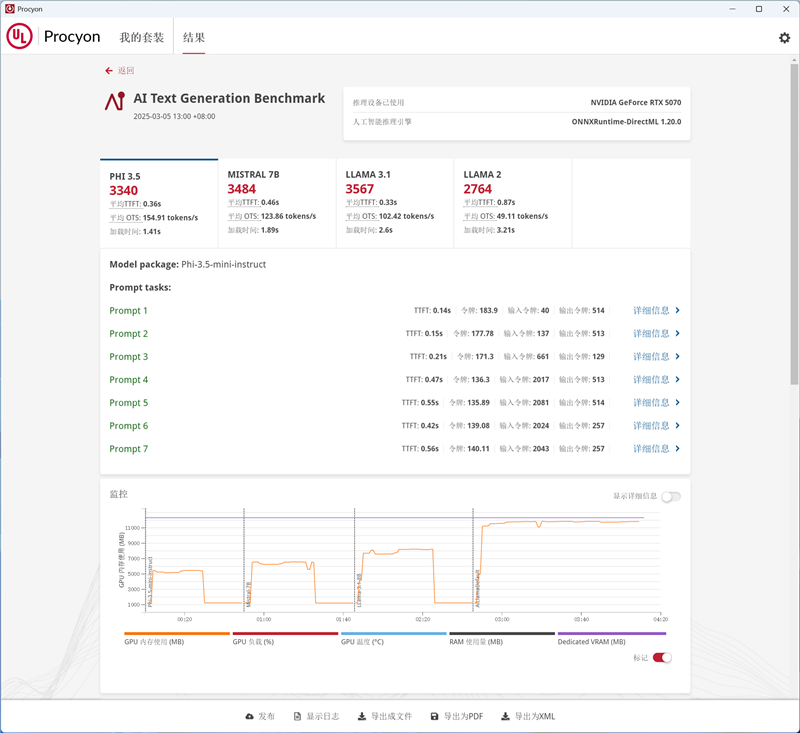Click NVIDIA GeForce RTX 5070 device text

(x=636, y=103)
